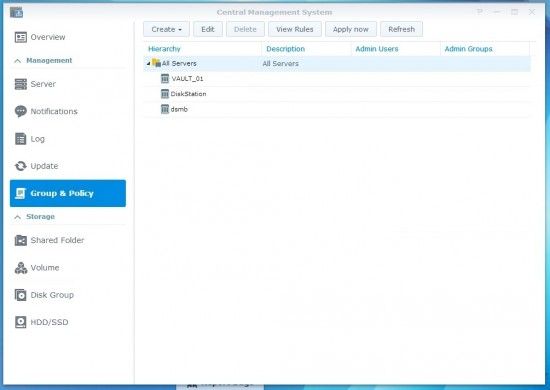Switch to the Log section
The image size is (550, 390).
(x=68, y=139)
